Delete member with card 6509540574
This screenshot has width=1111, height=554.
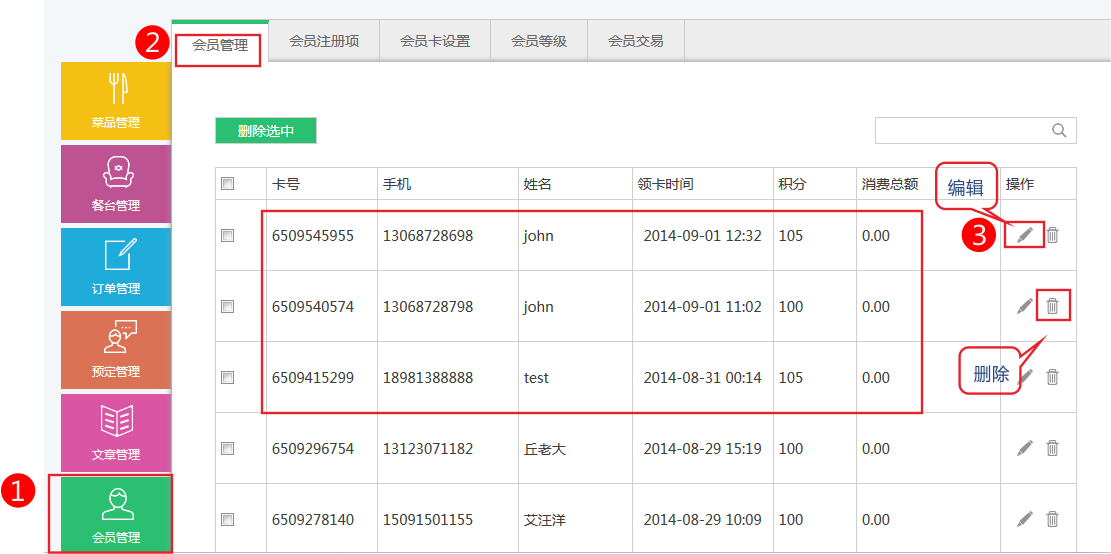coord(1053,306)
